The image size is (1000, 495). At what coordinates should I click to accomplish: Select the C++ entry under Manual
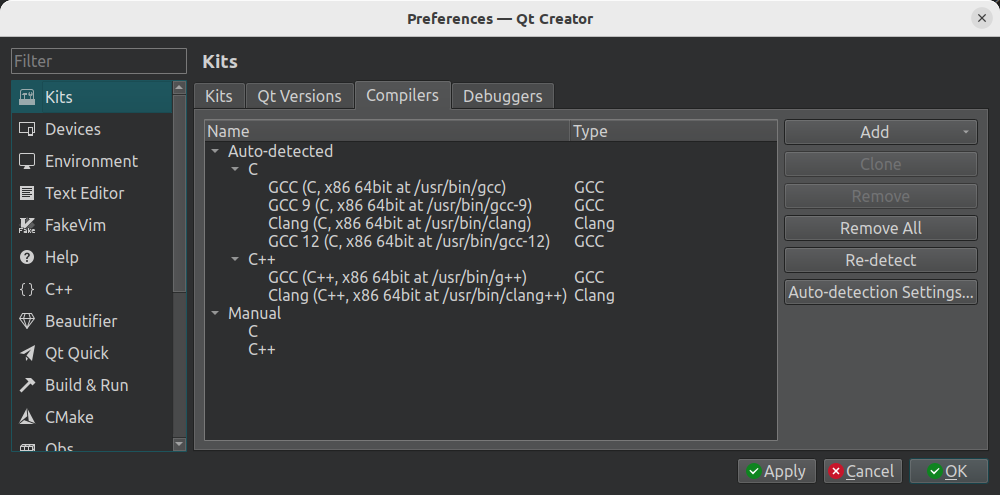261,350
